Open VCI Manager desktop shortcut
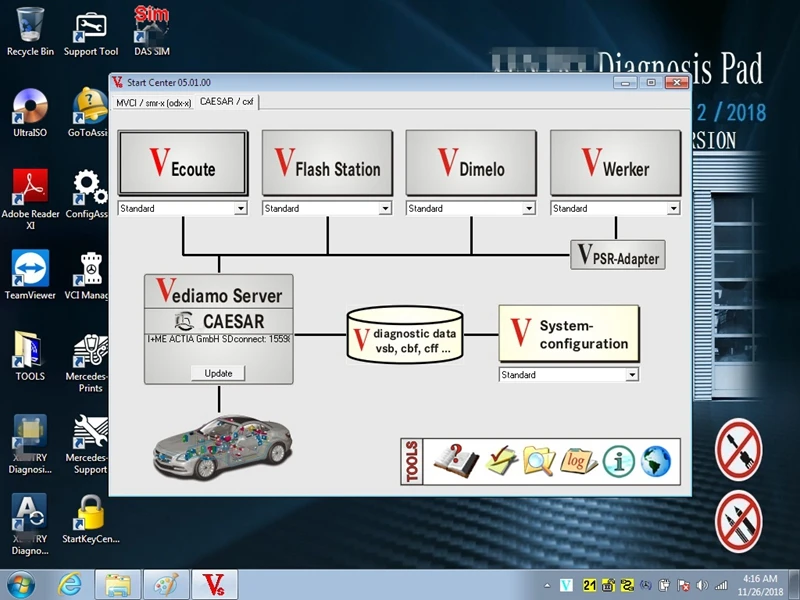The height and width of the screenshot is (600, 800). tap(89, 276)
